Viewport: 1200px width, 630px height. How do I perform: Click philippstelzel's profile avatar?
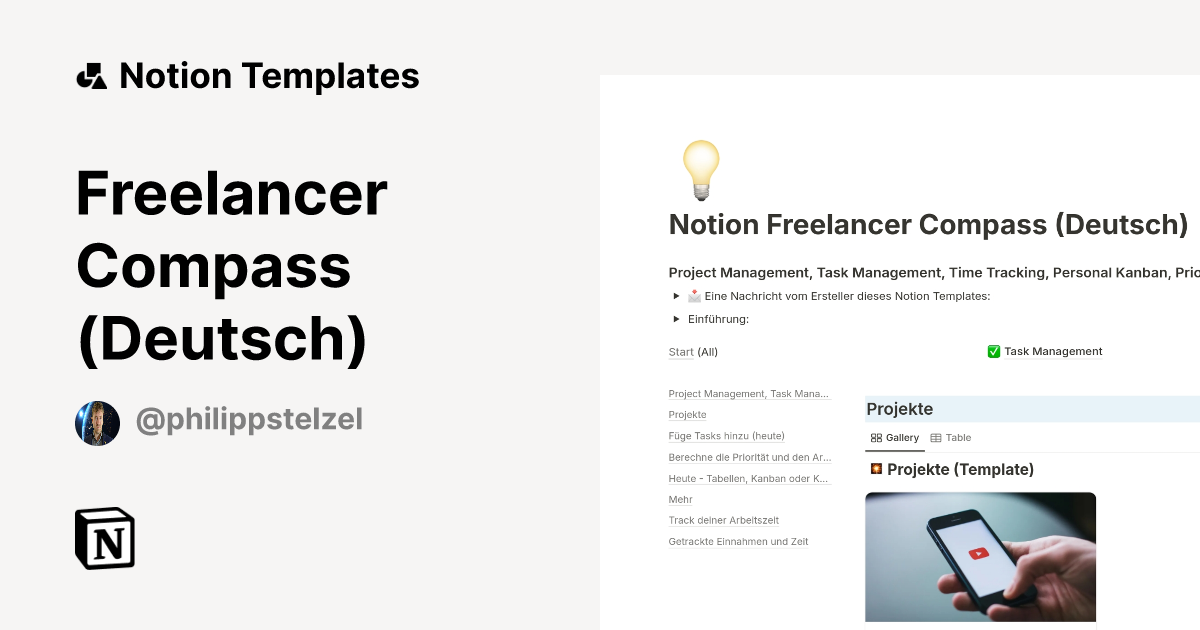click(97, 422)
